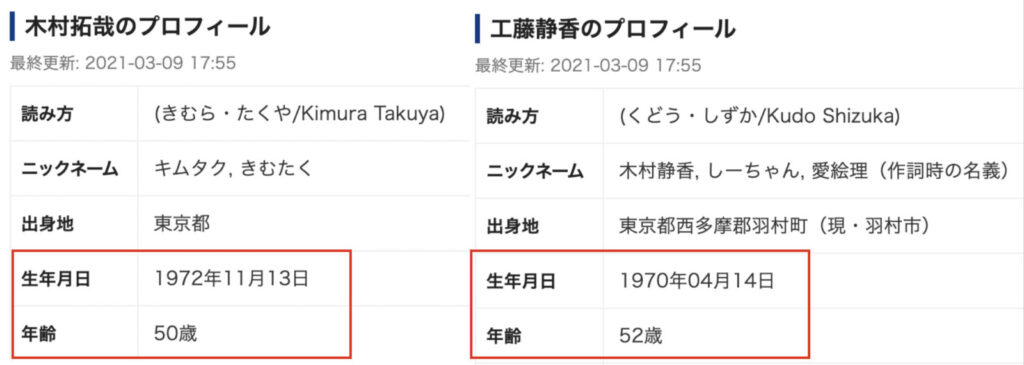Click the 50歳 age value

(x=176, y=334)
